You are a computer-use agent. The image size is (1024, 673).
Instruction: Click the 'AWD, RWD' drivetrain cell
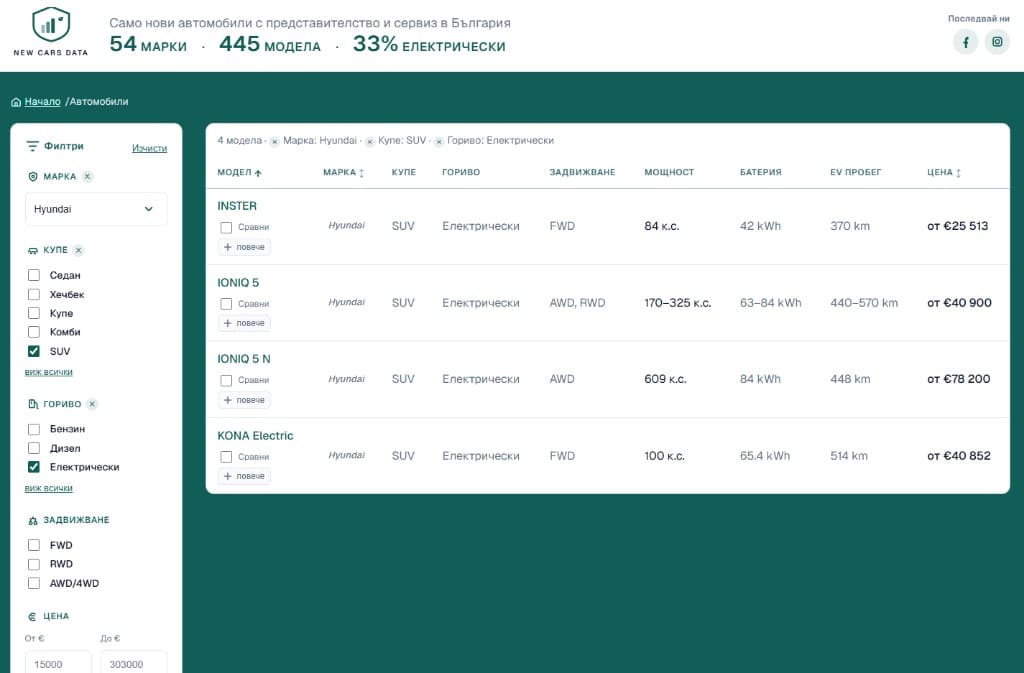point(577,303)
